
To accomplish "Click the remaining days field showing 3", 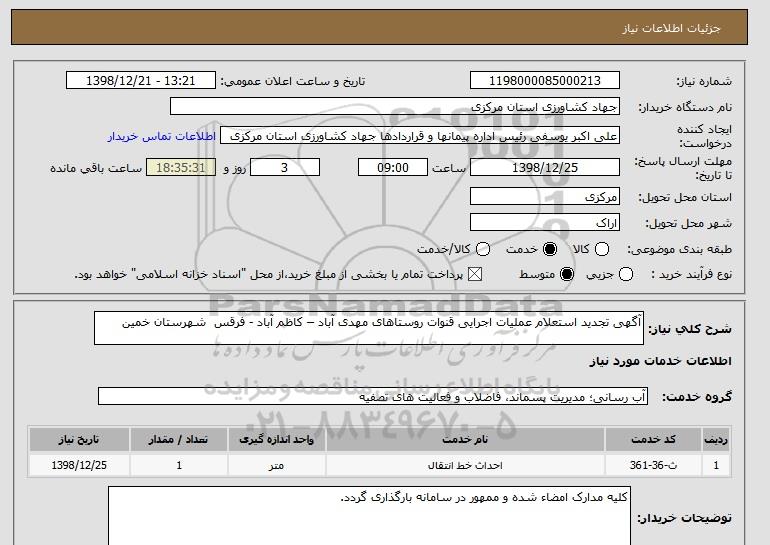I will pyautogui.click(x=285, y=167).
